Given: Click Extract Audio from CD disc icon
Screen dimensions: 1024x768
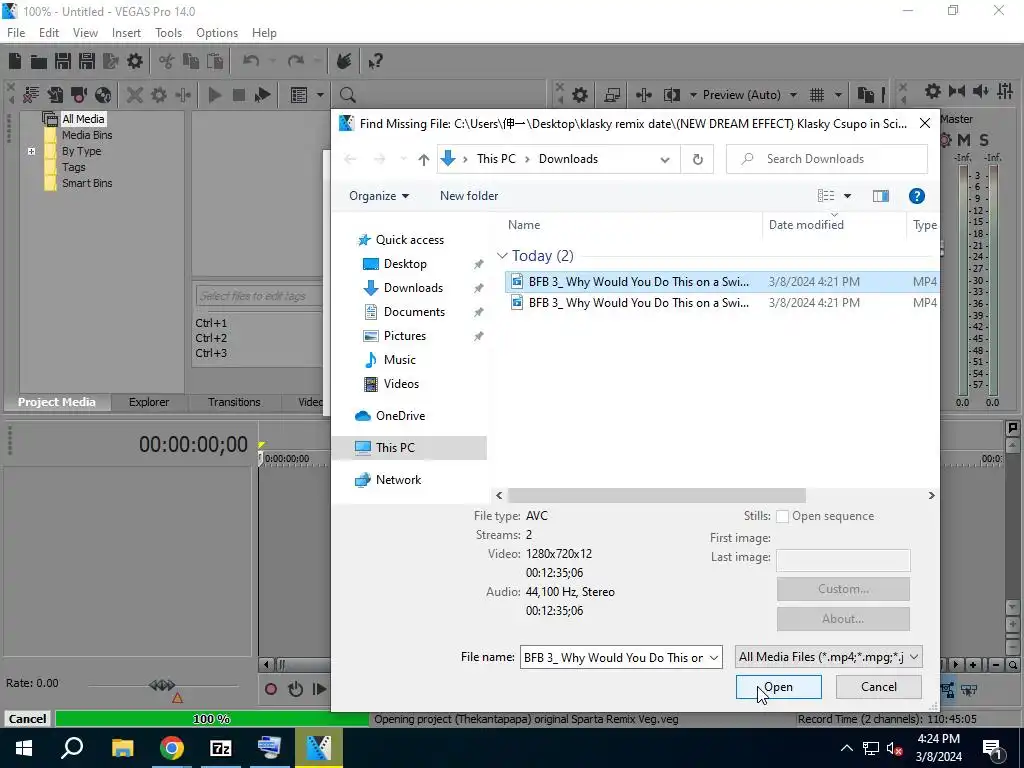Looking at the screenshot, I should click(x=103, y=95).
